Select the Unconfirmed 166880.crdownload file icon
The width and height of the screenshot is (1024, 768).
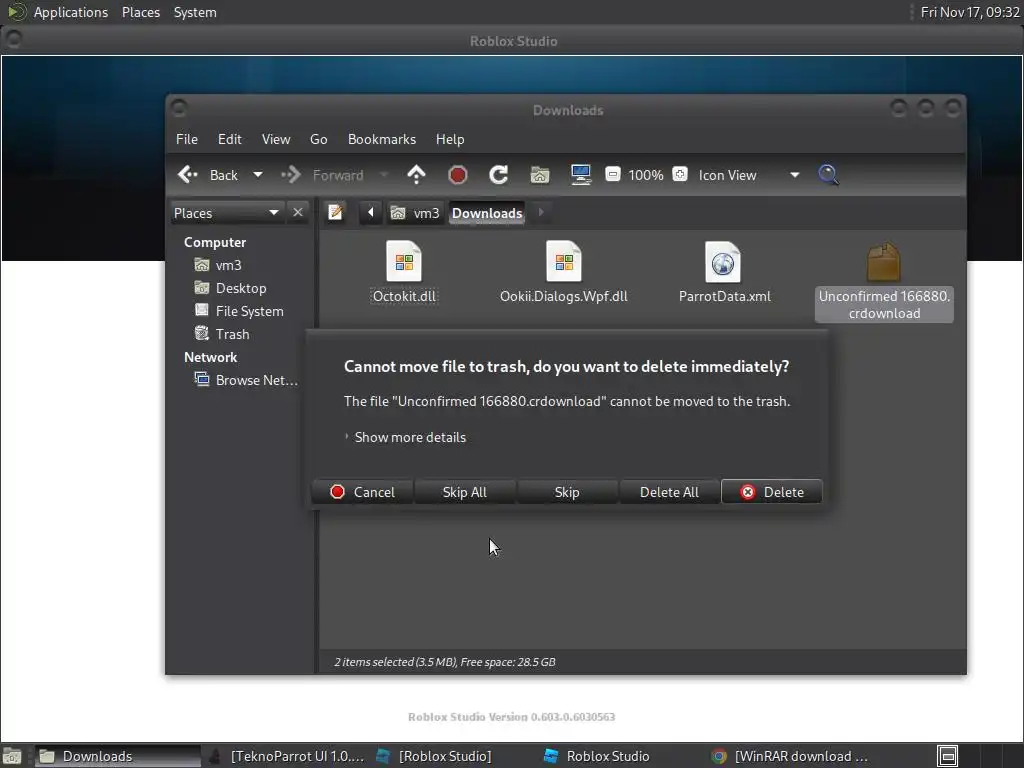[884, 262]
